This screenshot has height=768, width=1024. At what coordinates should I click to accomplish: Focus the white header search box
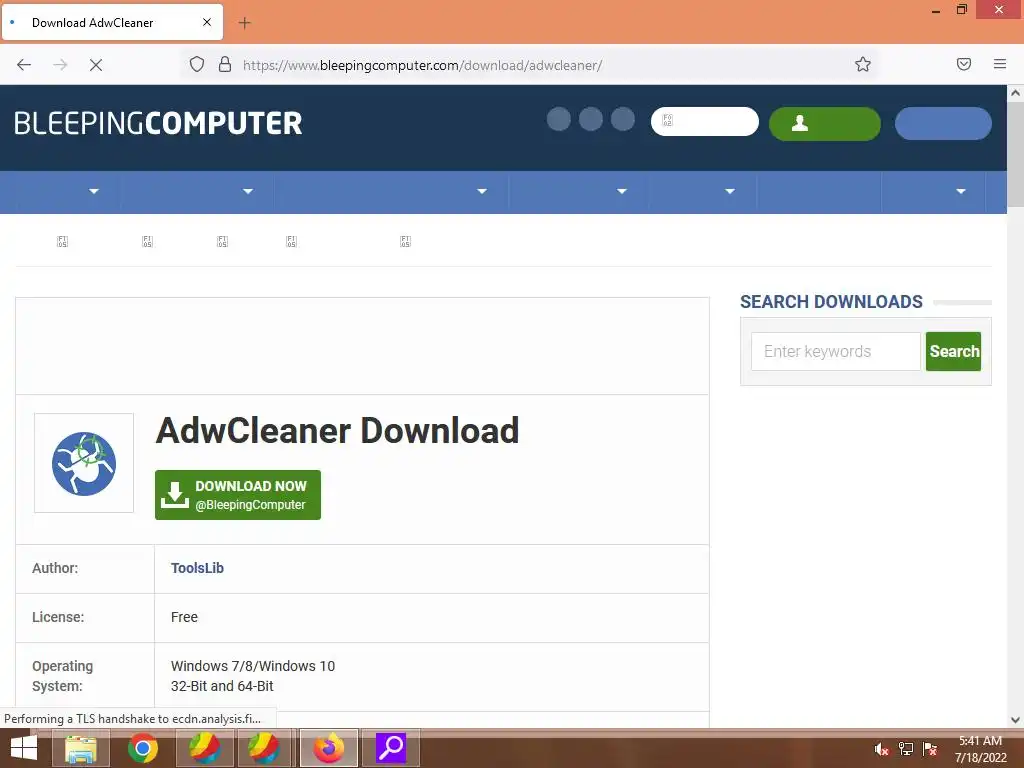705,121
